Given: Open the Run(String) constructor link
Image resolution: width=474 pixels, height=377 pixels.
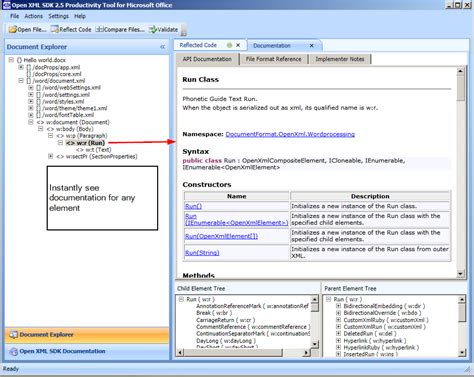Looking at the screenshot, I should (x=202, y=253).
